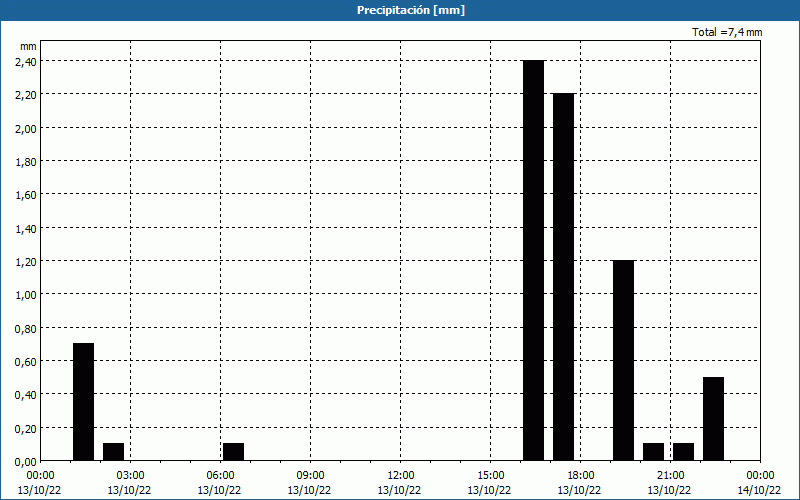The width and height of the screenshot is (800, 500).
Task: Click the 0,60 y-axis value
Action: point(26,361)
